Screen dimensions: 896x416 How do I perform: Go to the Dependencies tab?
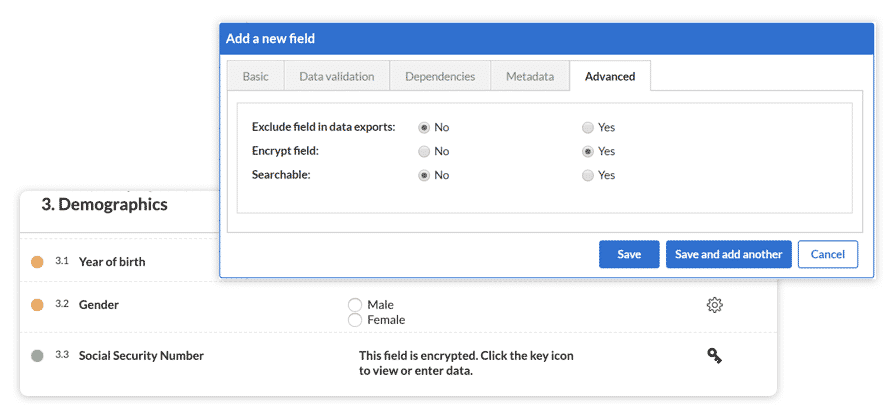(x=440, y=77)
